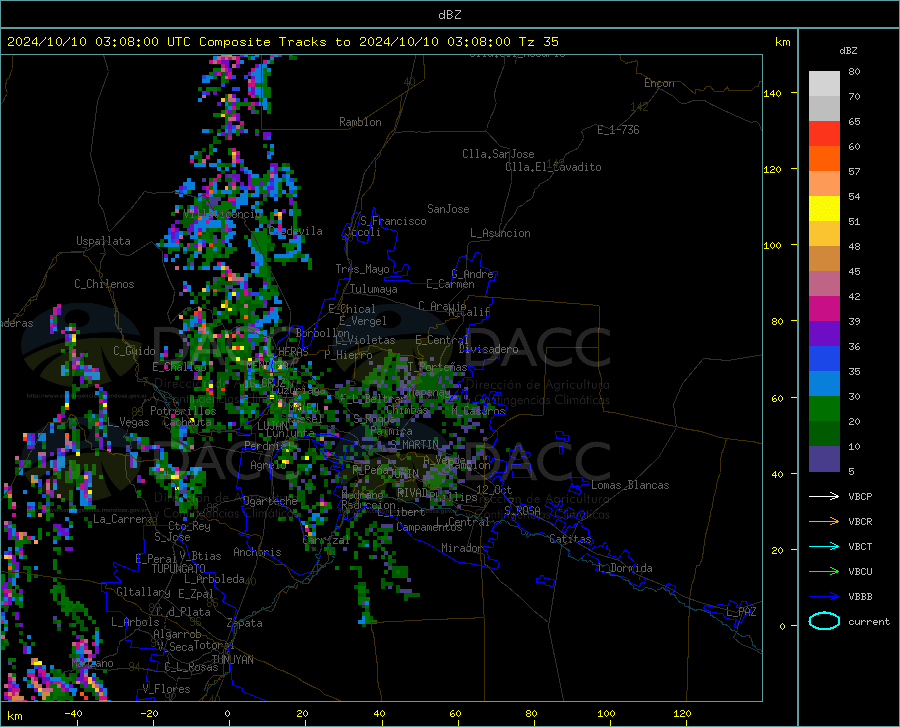Click the E_1-736 place label
Viewport: 900px width, 727px height.
pos(618,130)
